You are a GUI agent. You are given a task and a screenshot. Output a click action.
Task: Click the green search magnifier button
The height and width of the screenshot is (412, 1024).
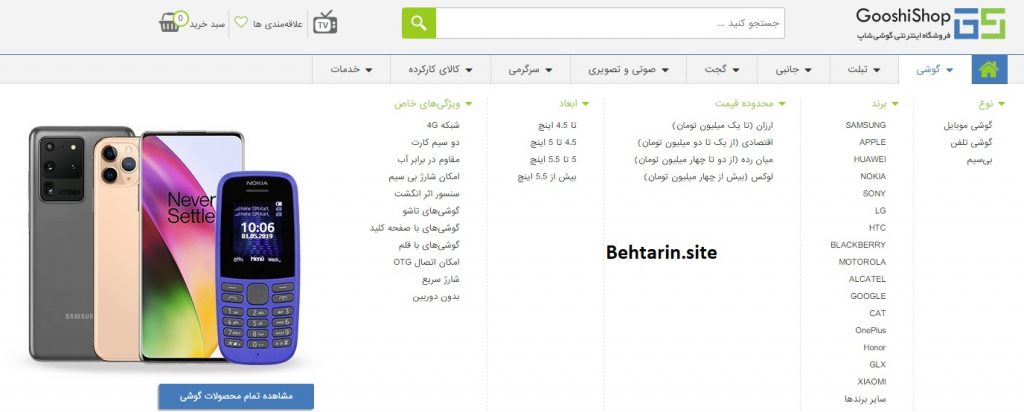[x=419, y=23]
